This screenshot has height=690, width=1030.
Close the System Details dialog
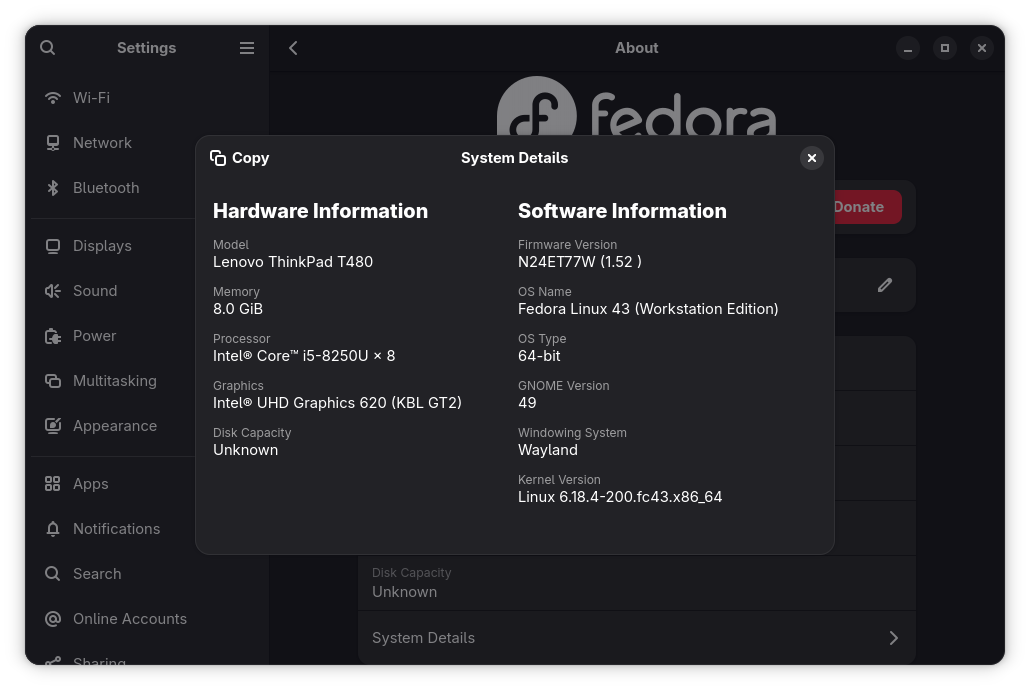pyautogui.click(x=812, y=158)
